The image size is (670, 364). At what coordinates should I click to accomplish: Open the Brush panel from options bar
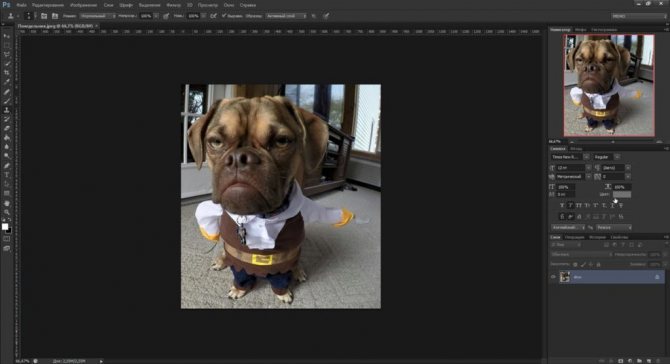point(44,16)
